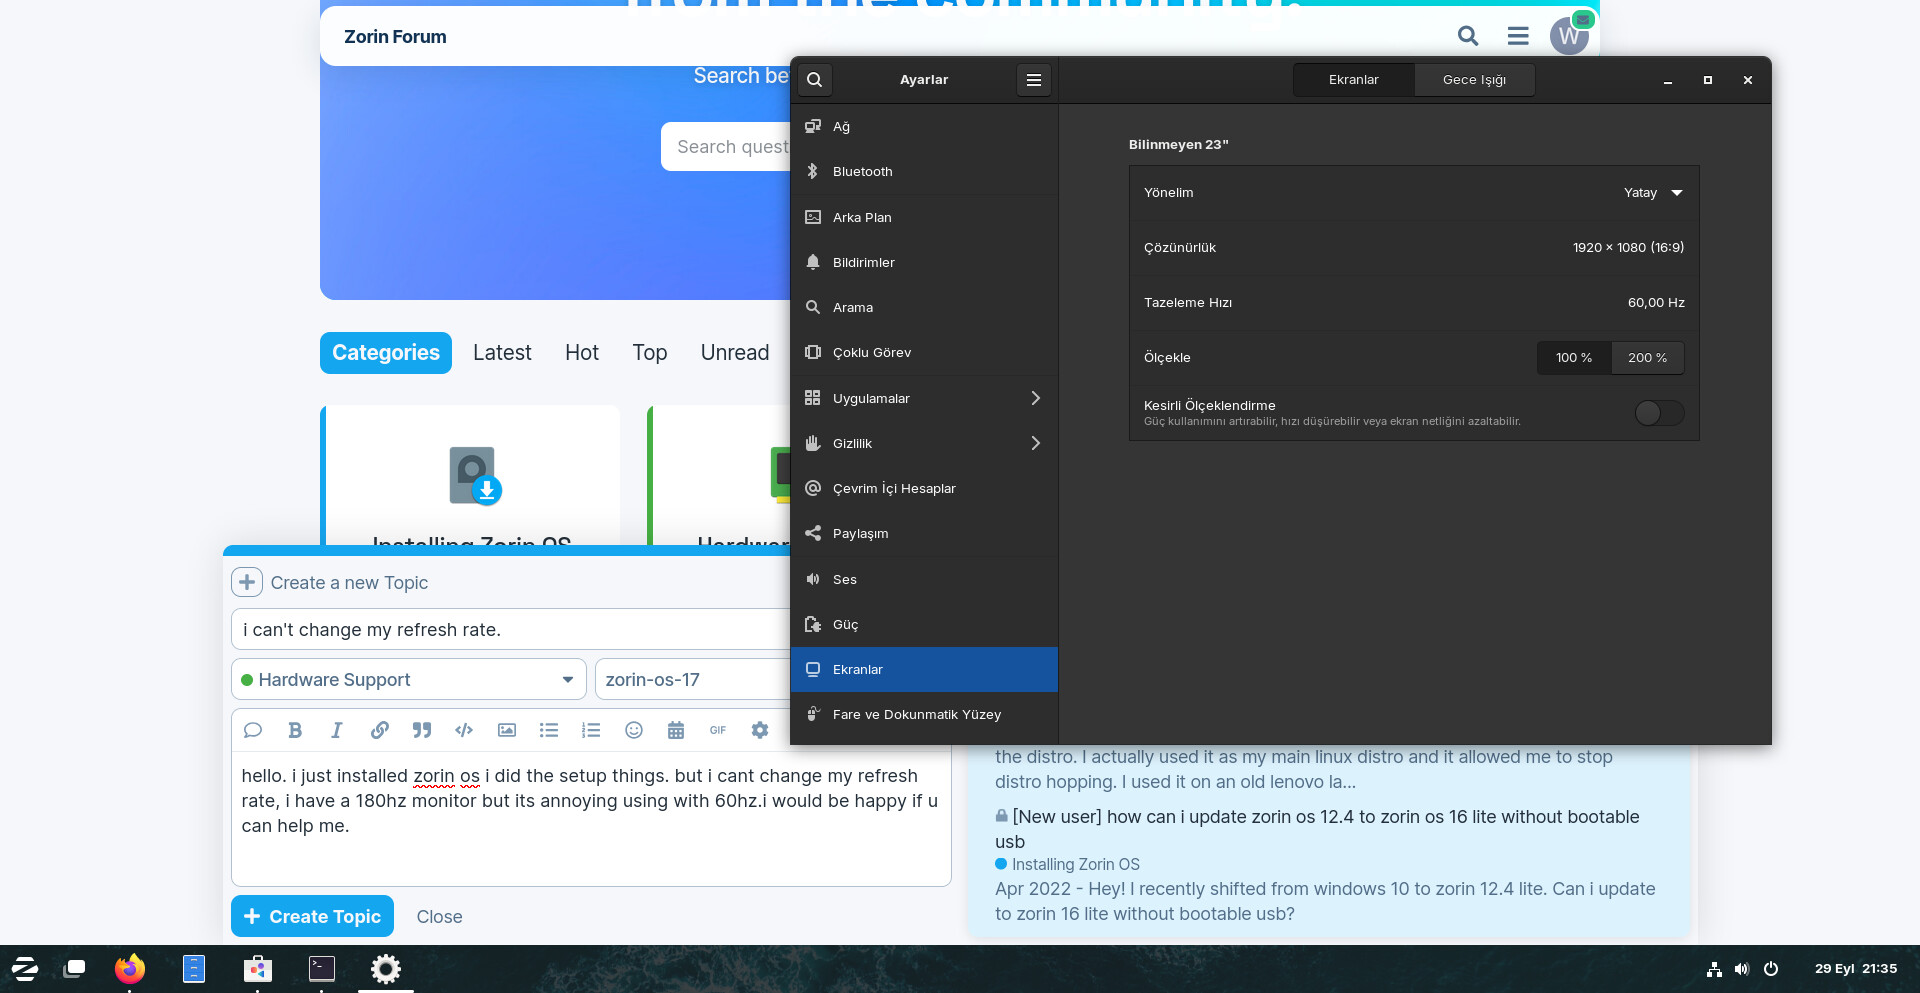Open Çevrim İçi Hesaplar panel
1920x993 pixels.
click(924, 488)
